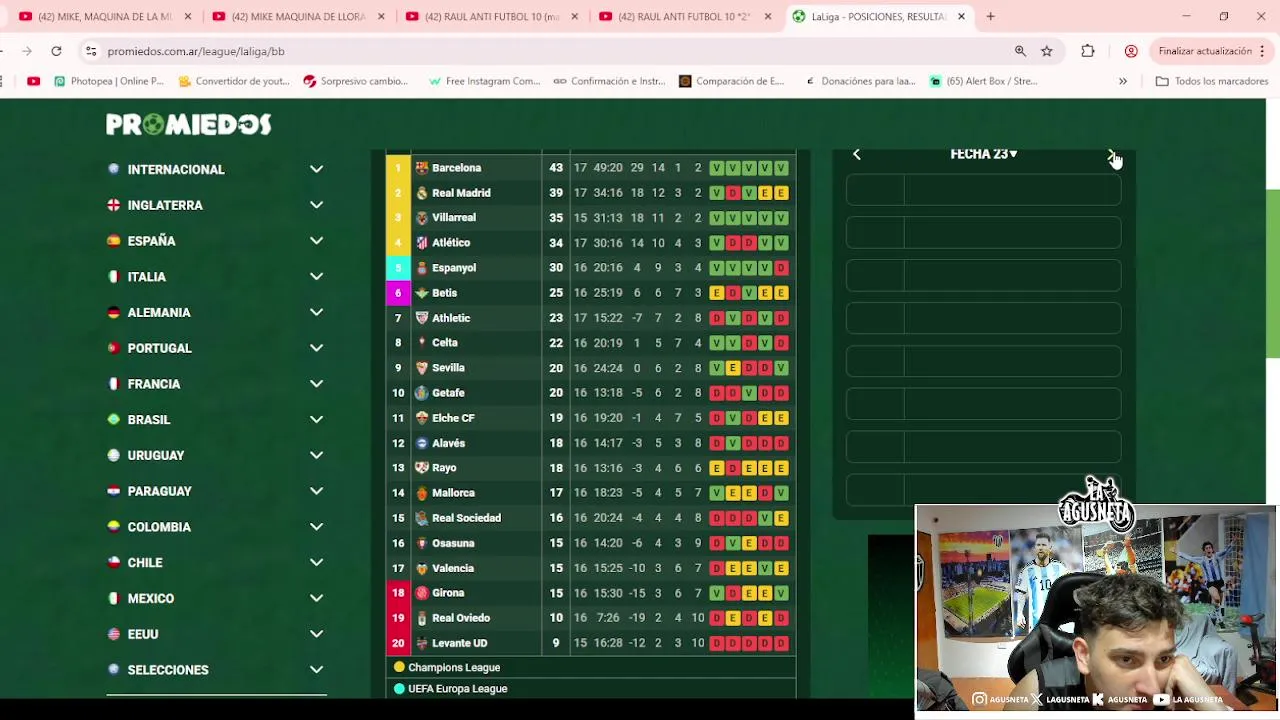Click the site information icon in address bar
This screenshot has width=1280, height=720.
coord(91,51)
